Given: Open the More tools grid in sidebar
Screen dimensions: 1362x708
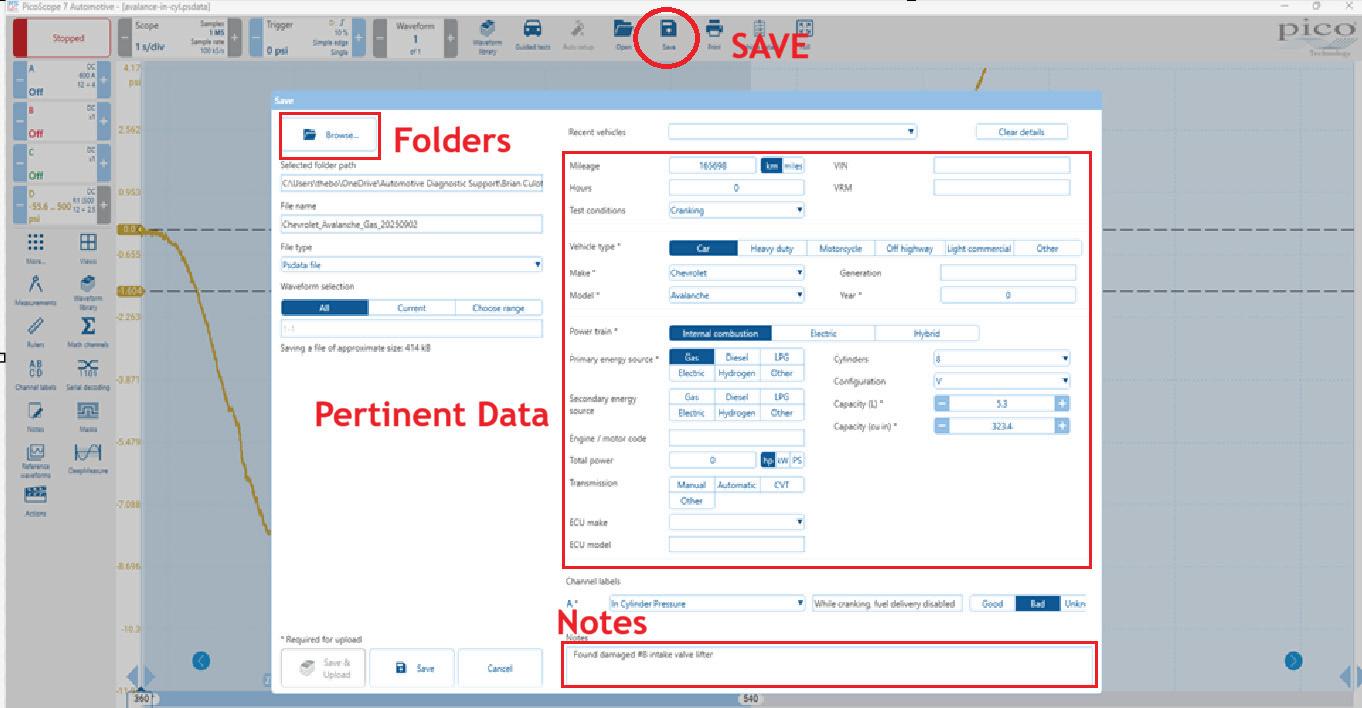Looking at the screenshot, I should pyautogui.click(x=36, y=246).
